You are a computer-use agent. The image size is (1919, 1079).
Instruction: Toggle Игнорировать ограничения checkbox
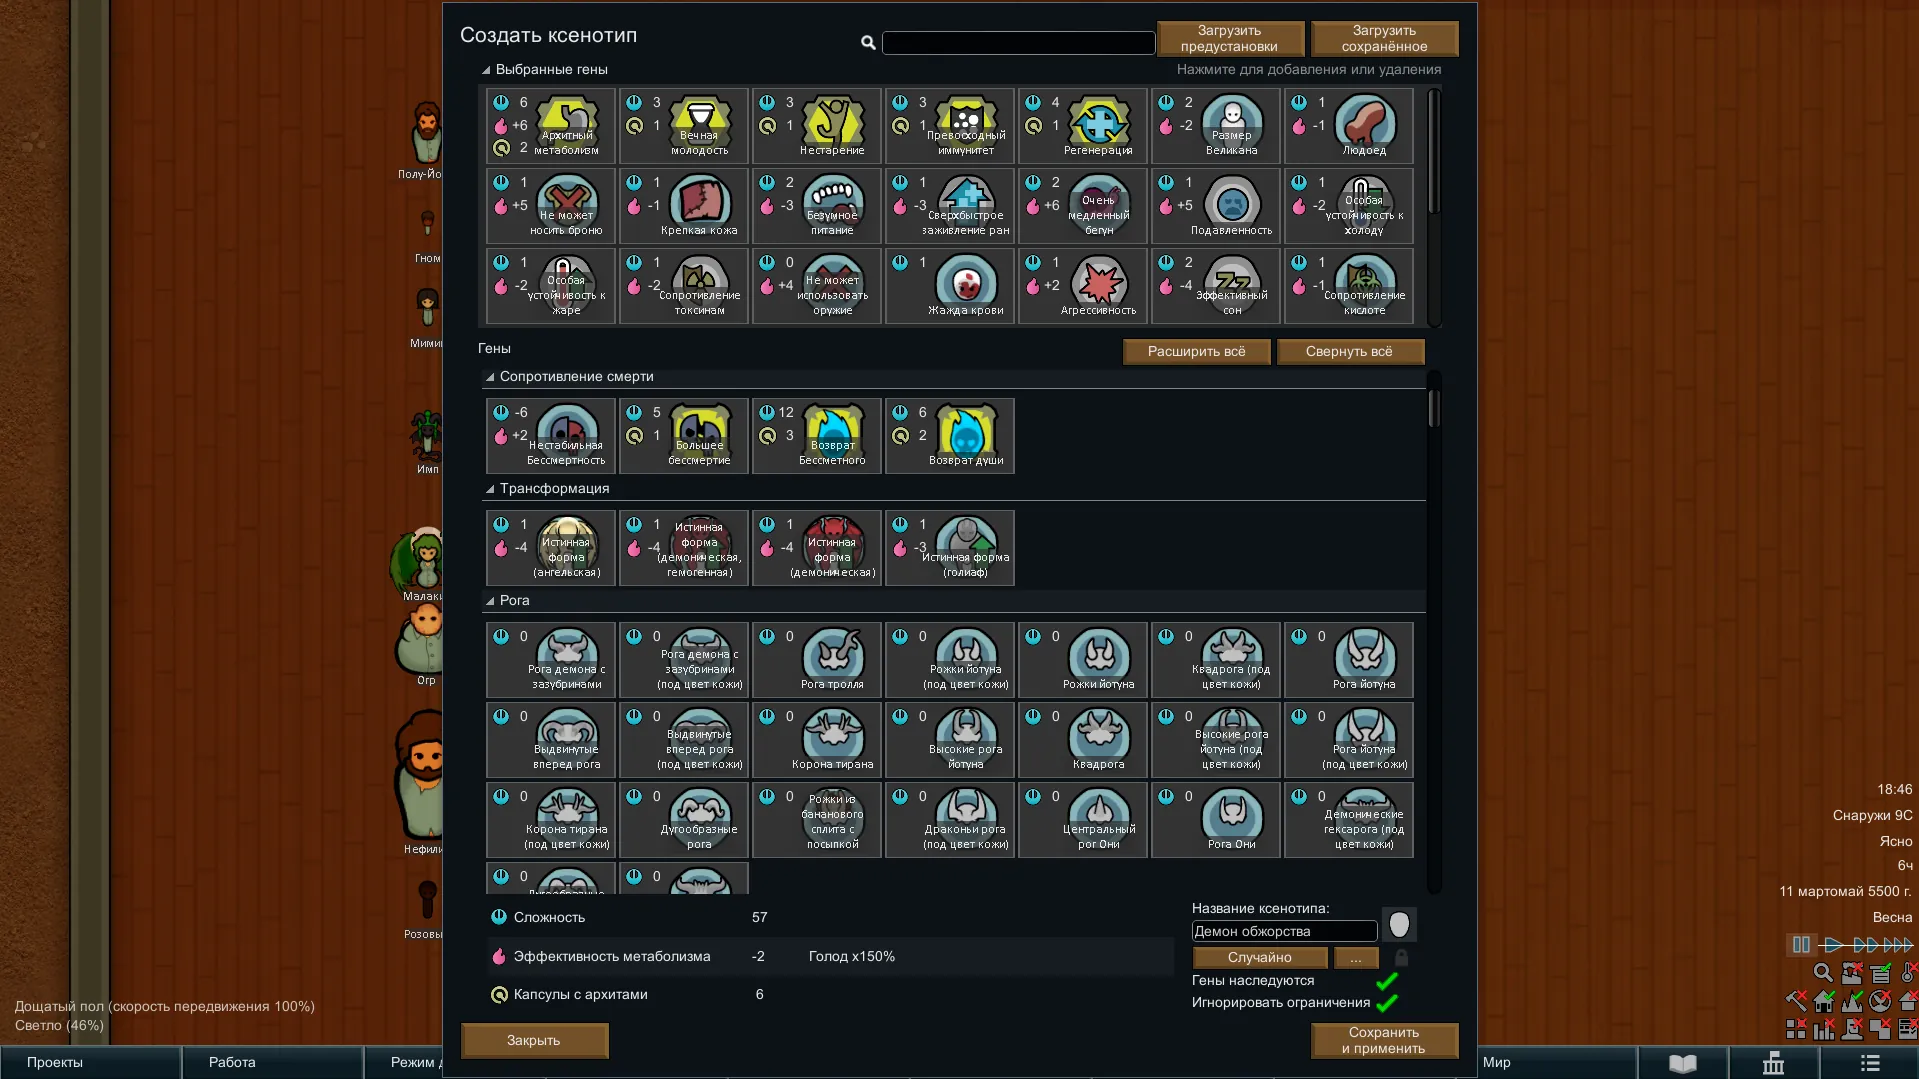pyautogui.click(x=1386, y=1003)
